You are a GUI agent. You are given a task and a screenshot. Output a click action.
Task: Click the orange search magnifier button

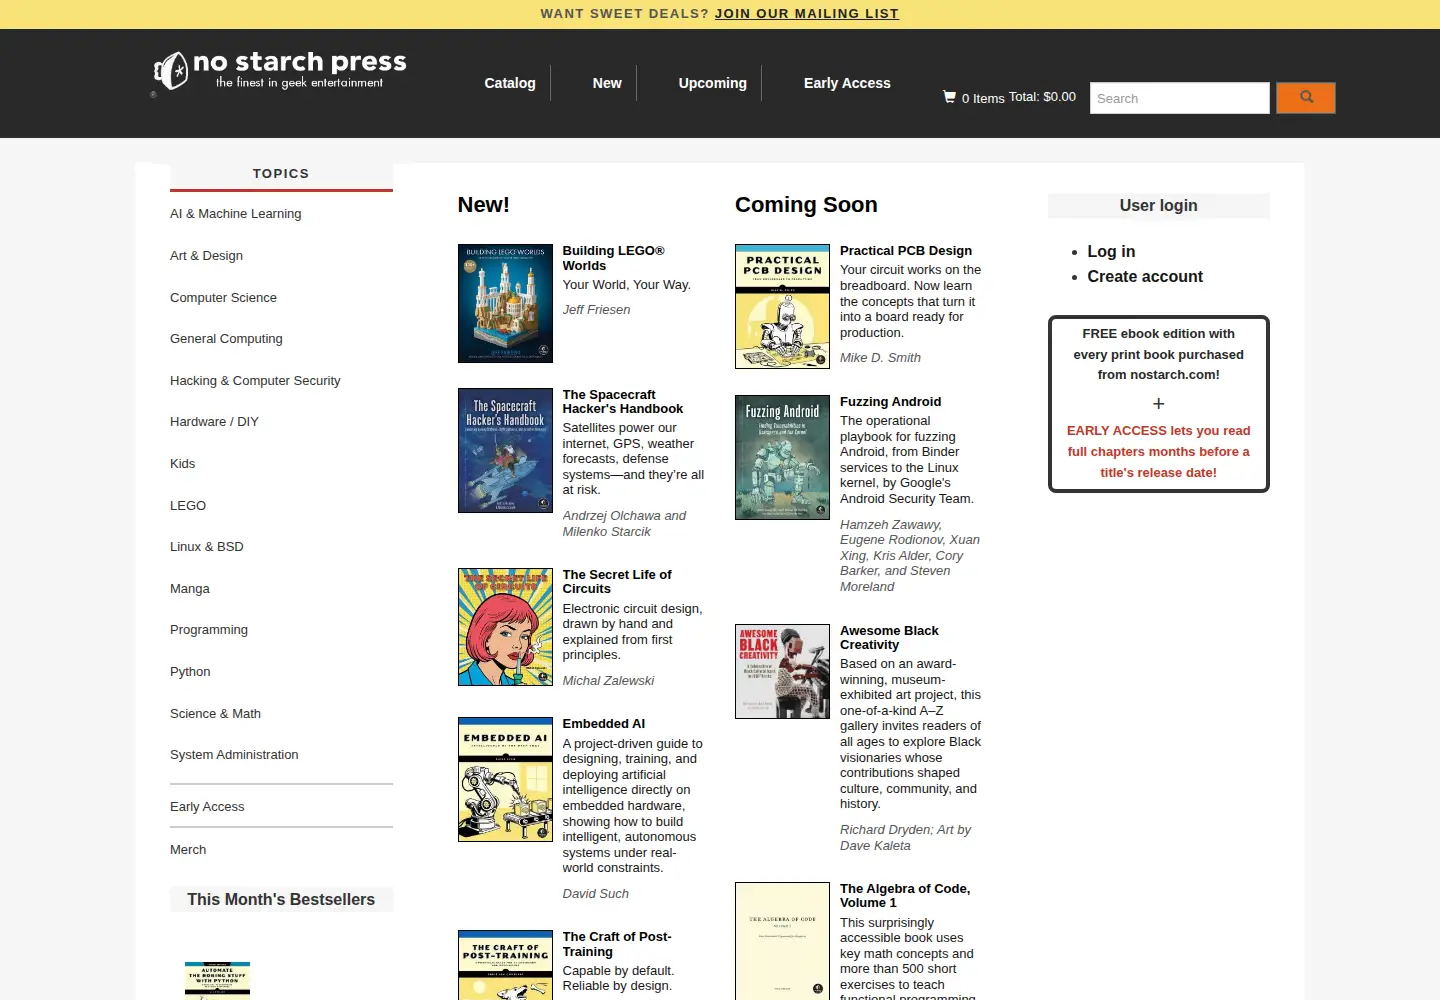(1306, 98)
